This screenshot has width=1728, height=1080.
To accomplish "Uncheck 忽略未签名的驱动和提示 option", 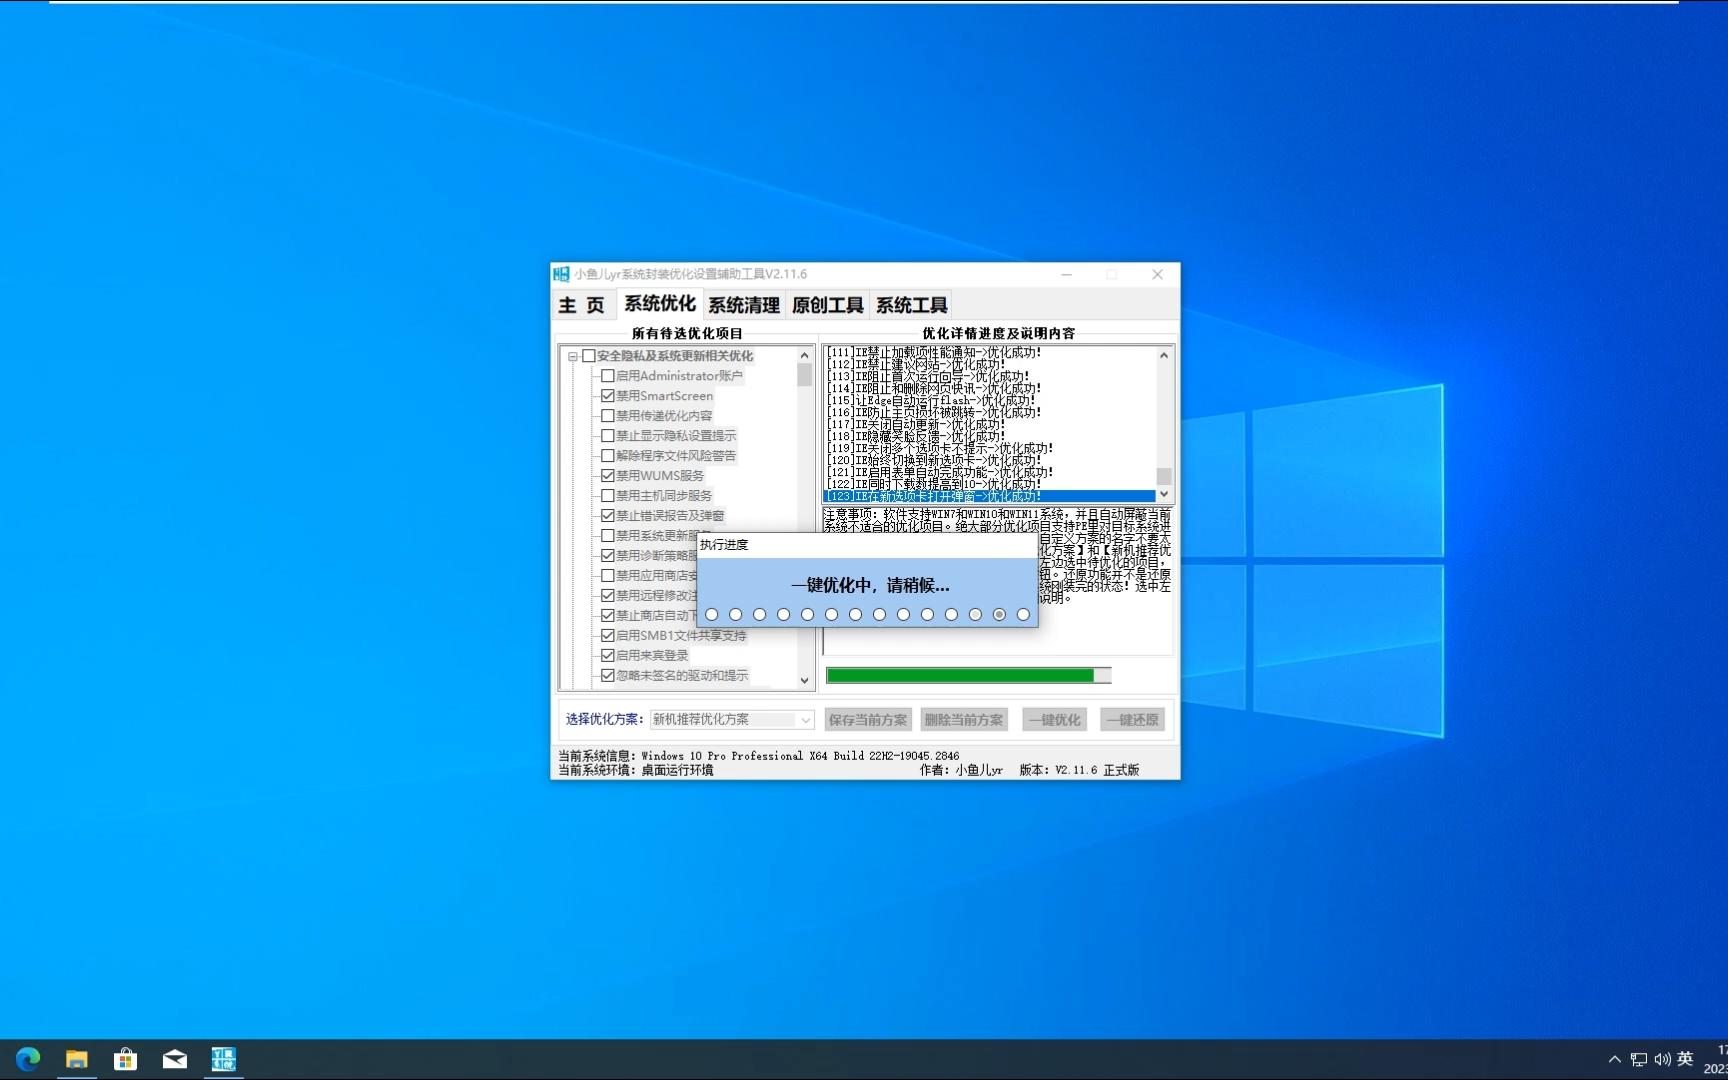I will coord(607,676).
